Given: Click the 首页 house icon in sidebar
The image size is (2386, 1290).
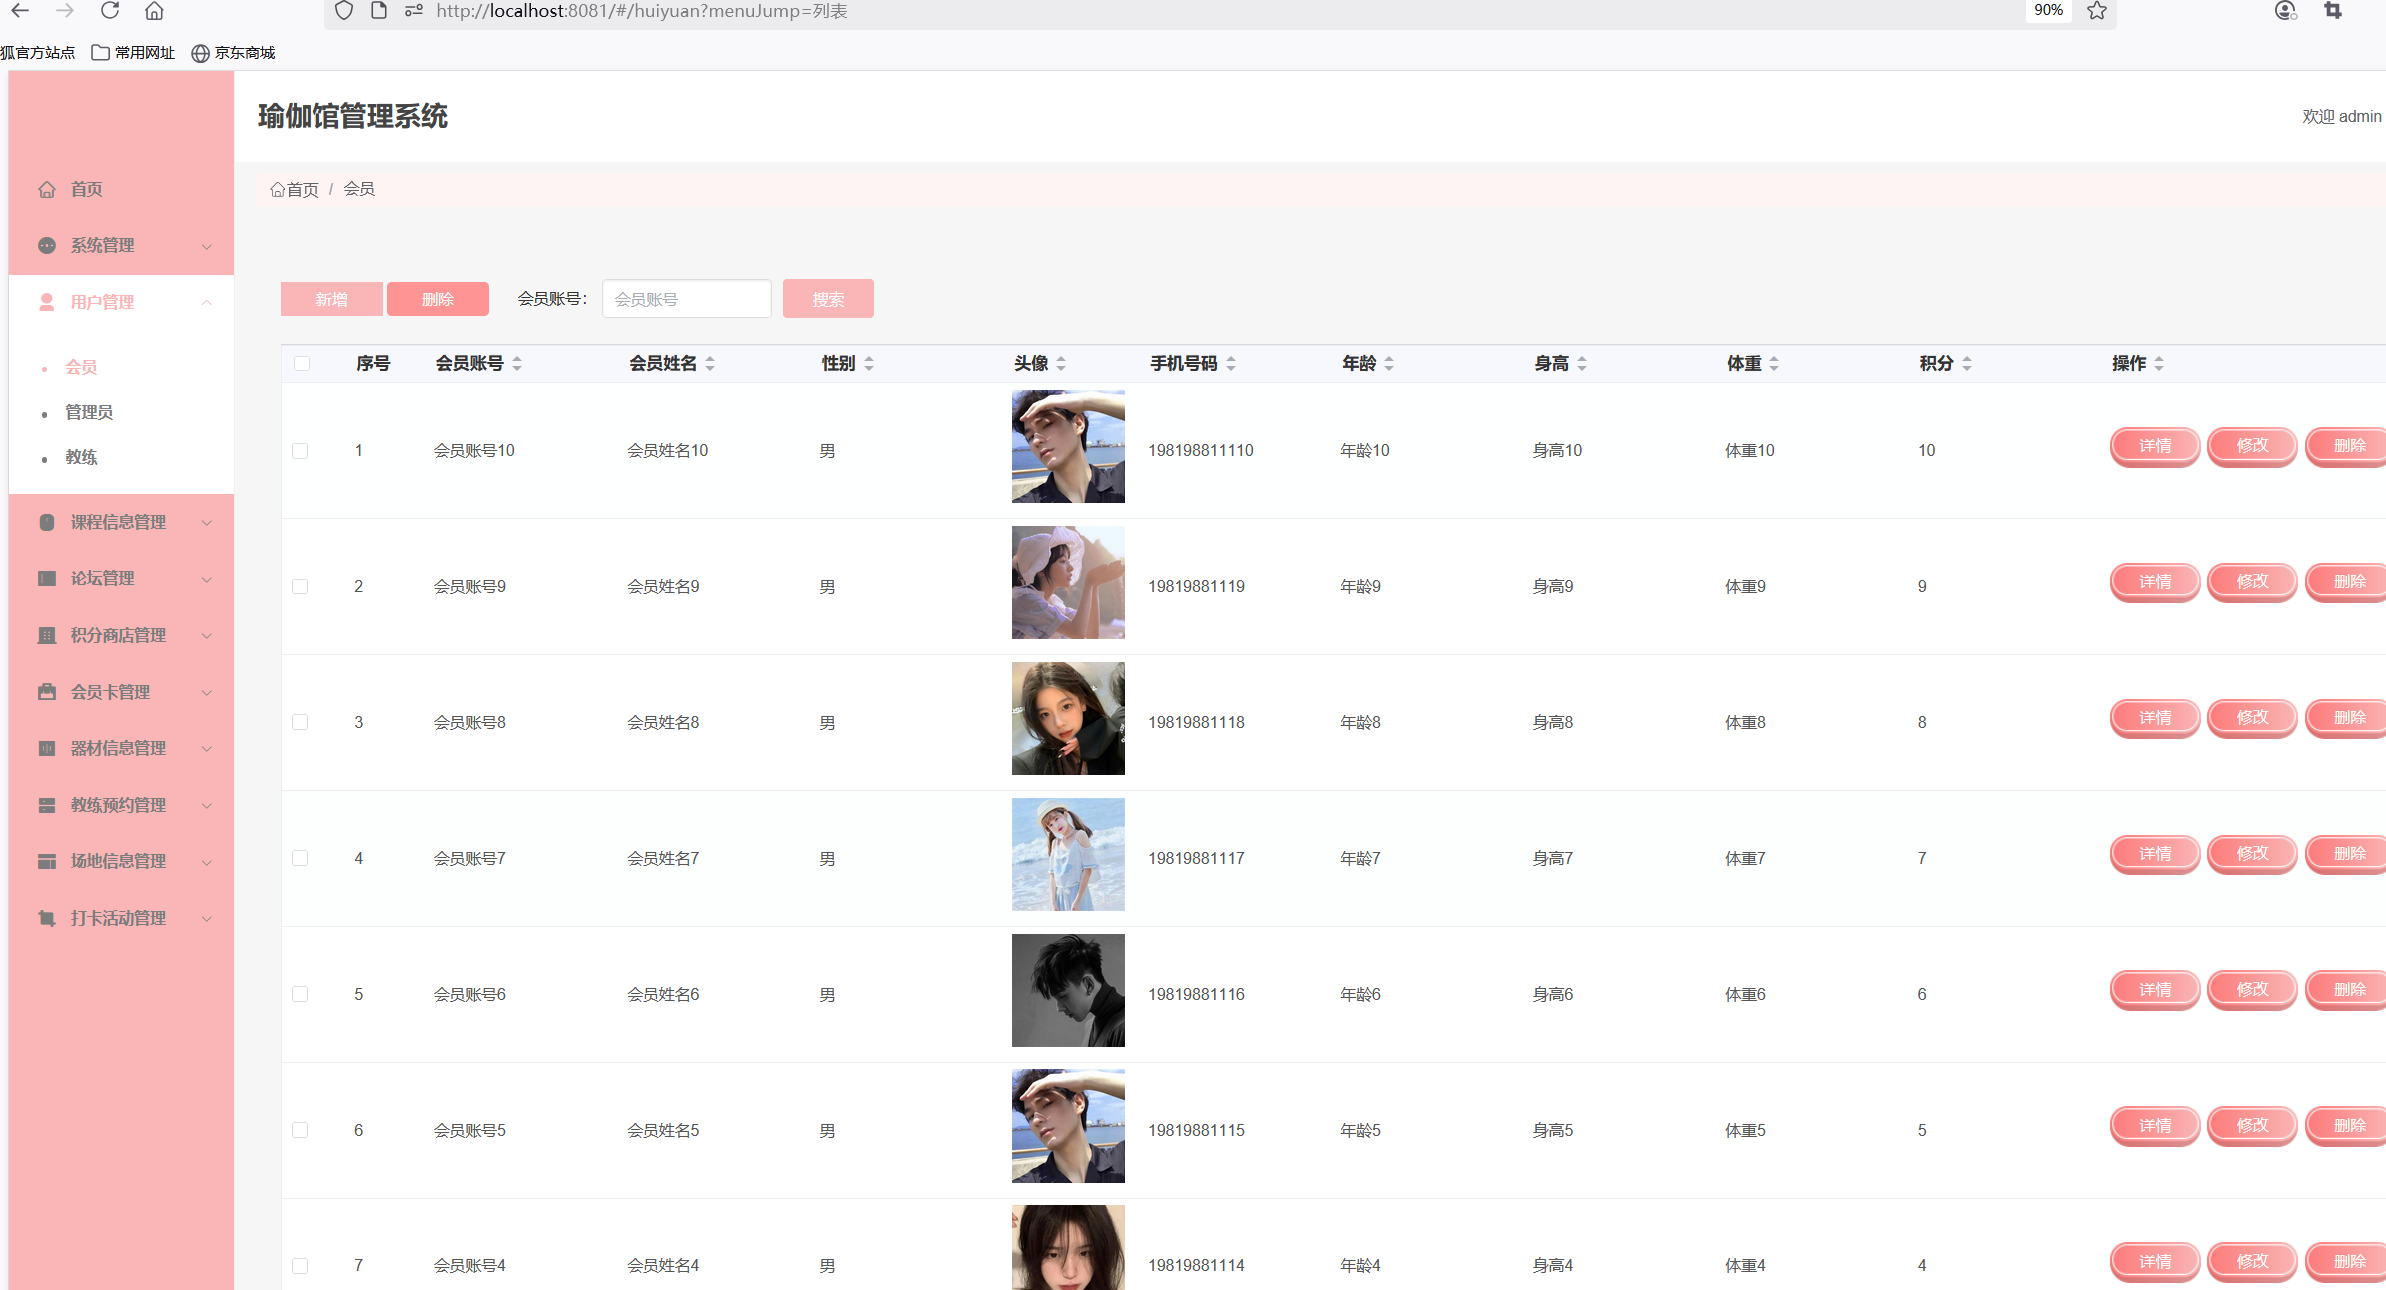Looking at the screenshot, I should tap(47, 189).
